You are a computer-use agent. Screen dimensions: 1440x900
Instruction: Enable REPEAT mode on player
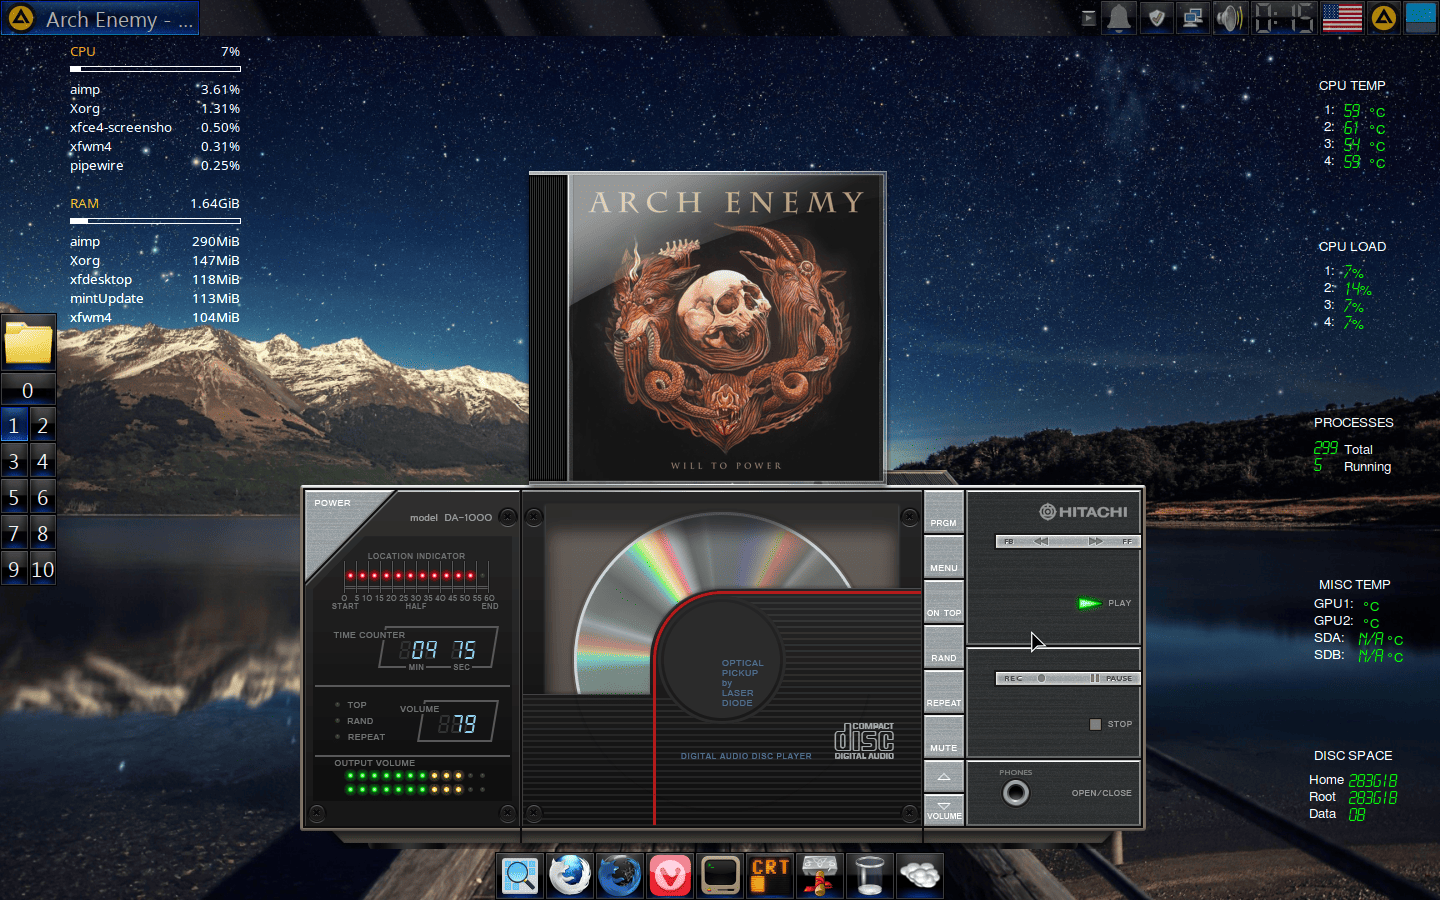click(x=943, y=692)
